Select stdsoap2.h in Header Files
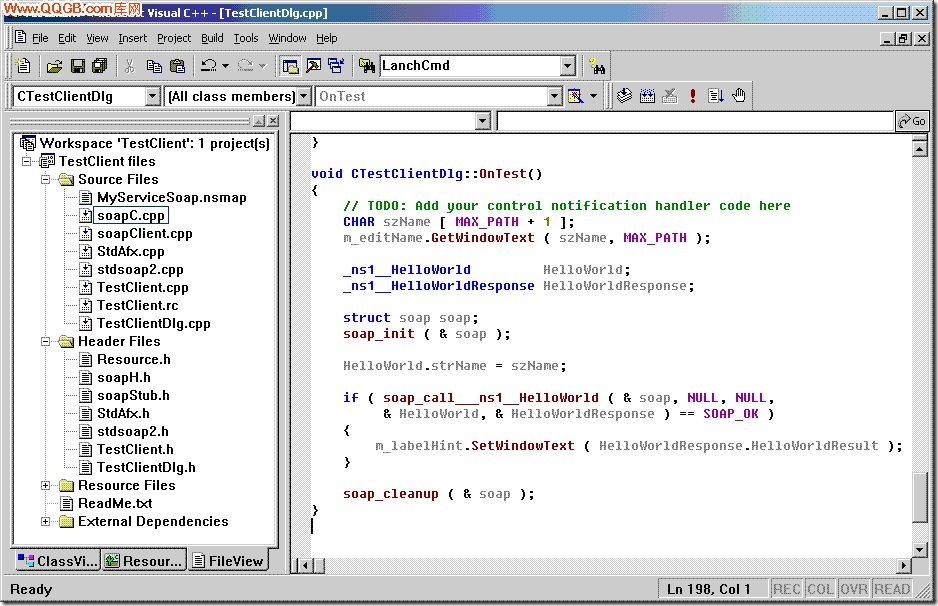Image resolution: width=938 pixels, height=606 pixels. (x=133, y=431)
